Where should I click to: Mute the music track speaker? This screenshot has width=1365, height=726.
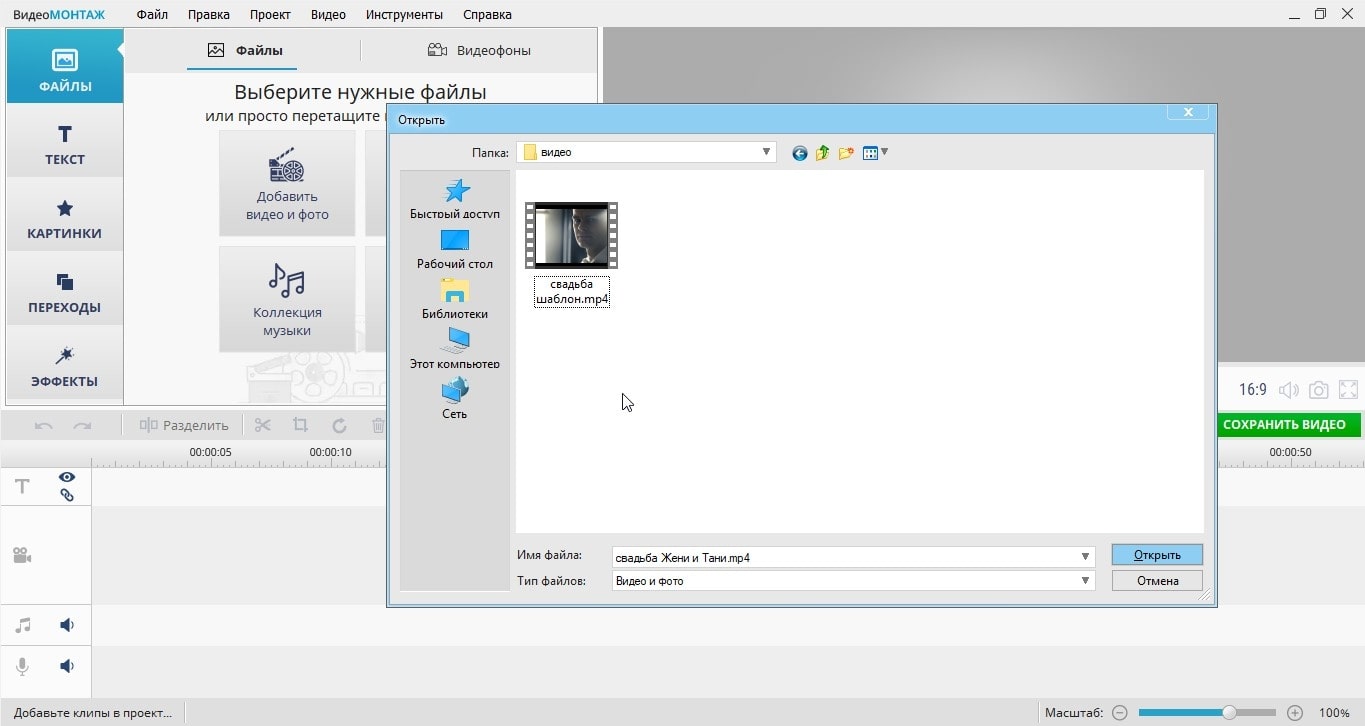click(67, 625)
